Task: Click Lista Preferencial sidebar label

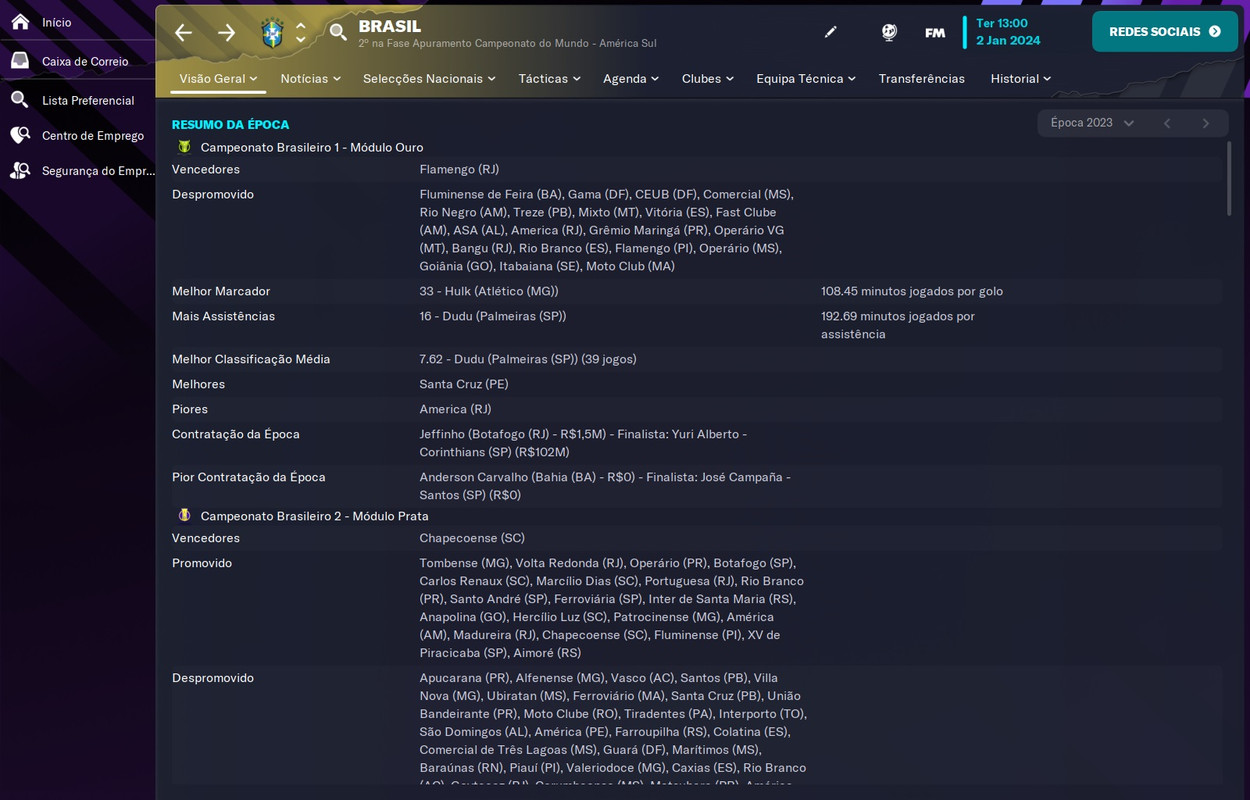Action: coord(88,100)
